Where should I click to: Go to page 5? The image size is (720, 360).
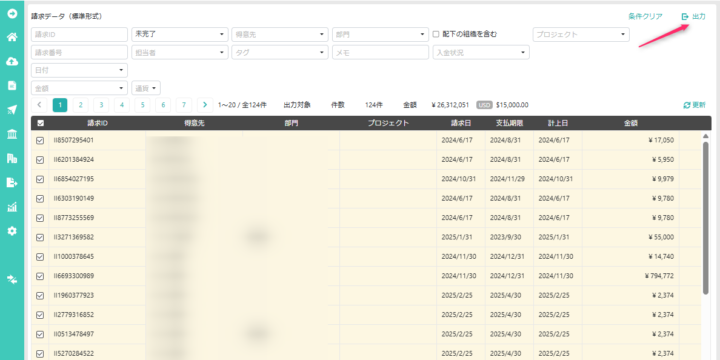[142, 105]
